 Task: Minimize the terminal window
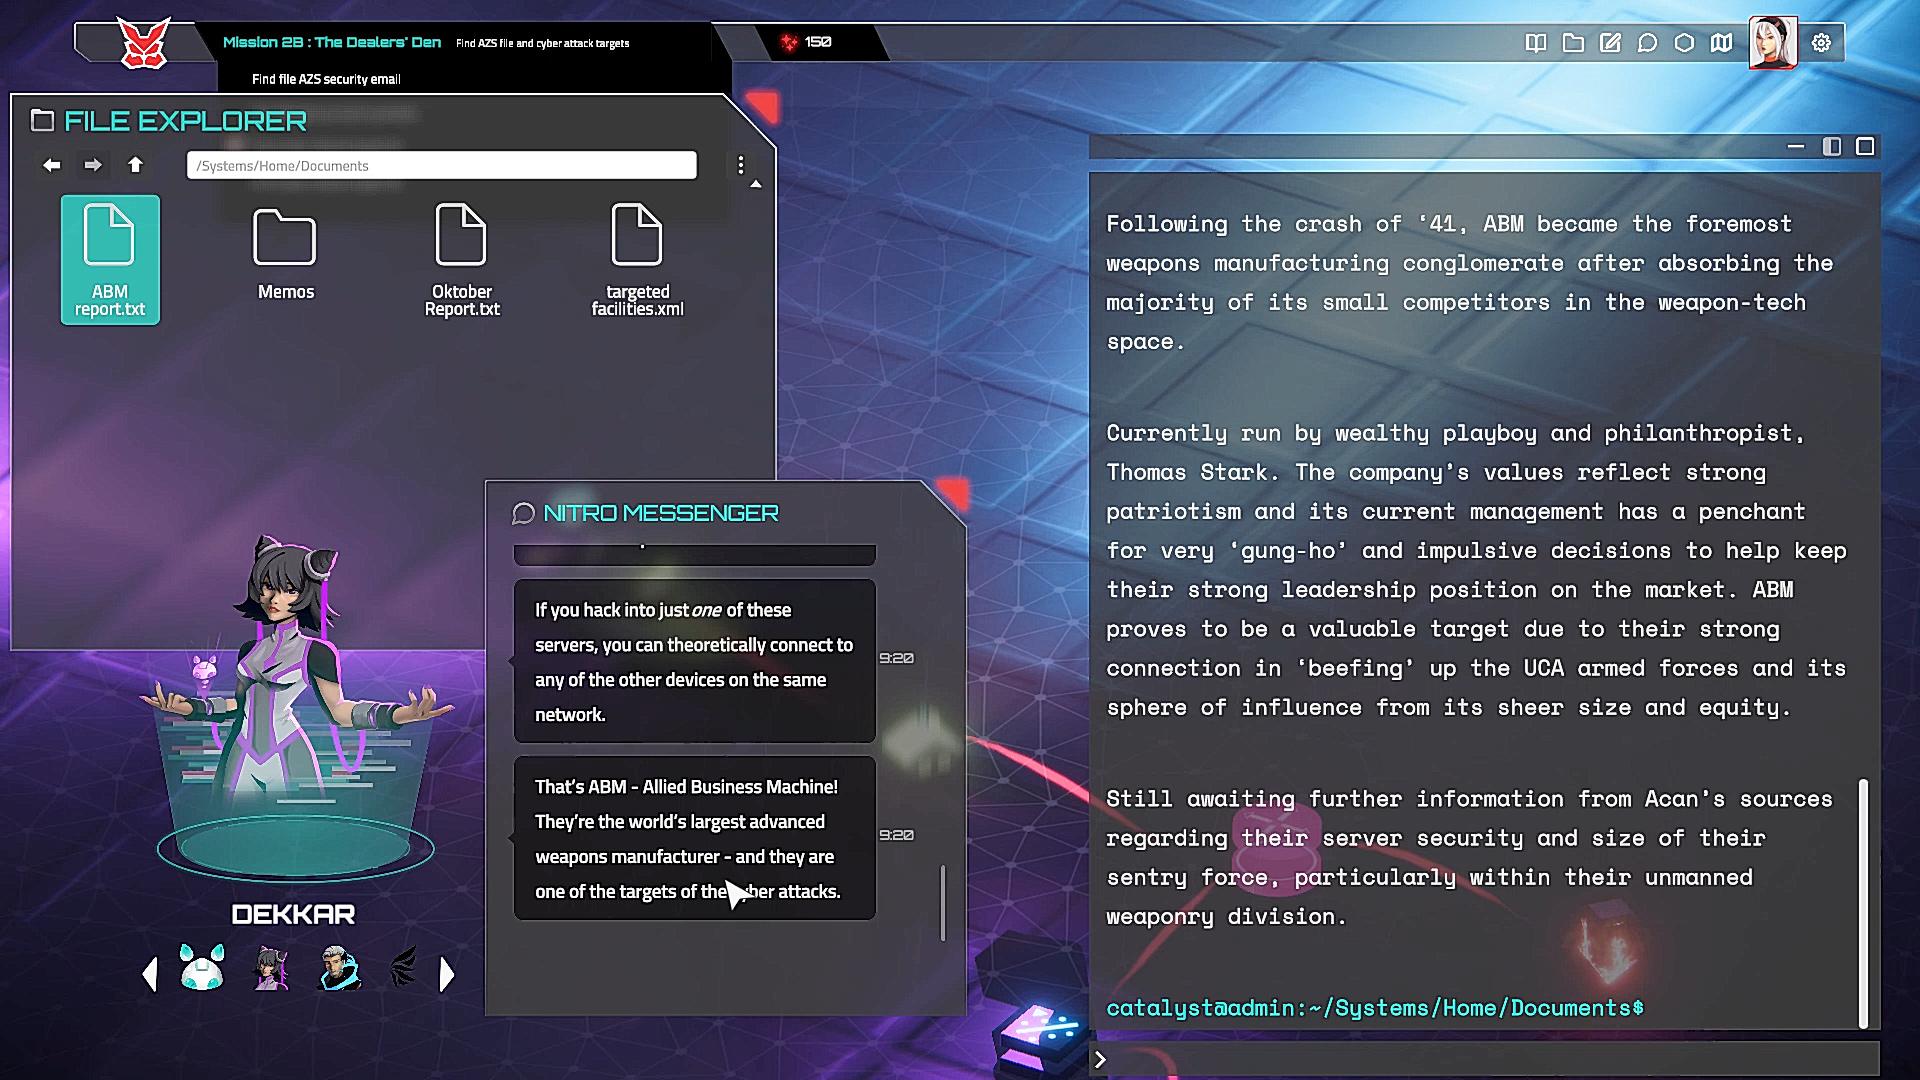click(x=1796, y=147)
